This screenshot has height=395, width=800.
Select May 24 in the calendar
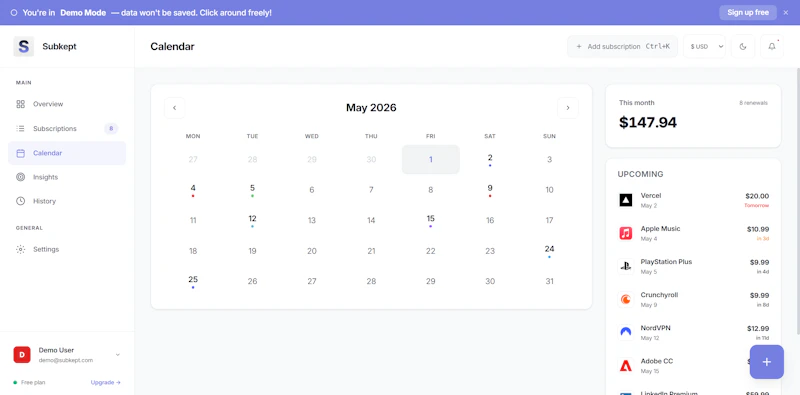[549, 251]
